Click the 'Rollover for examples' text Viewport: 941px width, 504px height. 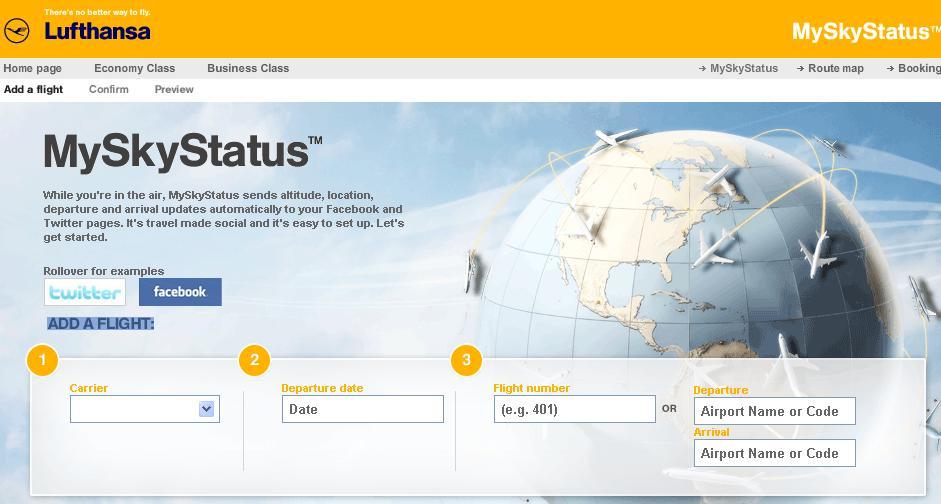coord(103,271)
